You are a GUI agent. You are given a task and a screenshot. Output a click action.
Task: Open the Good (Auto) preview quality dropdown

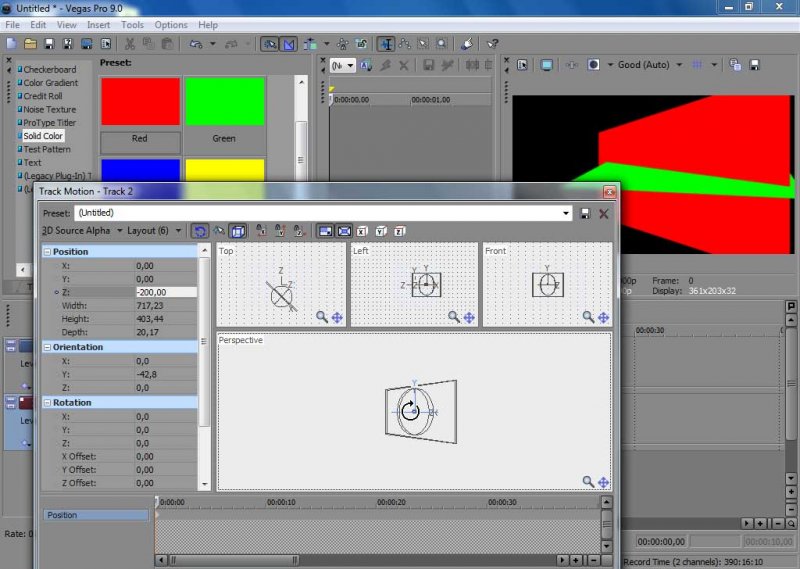pos(679,65)
